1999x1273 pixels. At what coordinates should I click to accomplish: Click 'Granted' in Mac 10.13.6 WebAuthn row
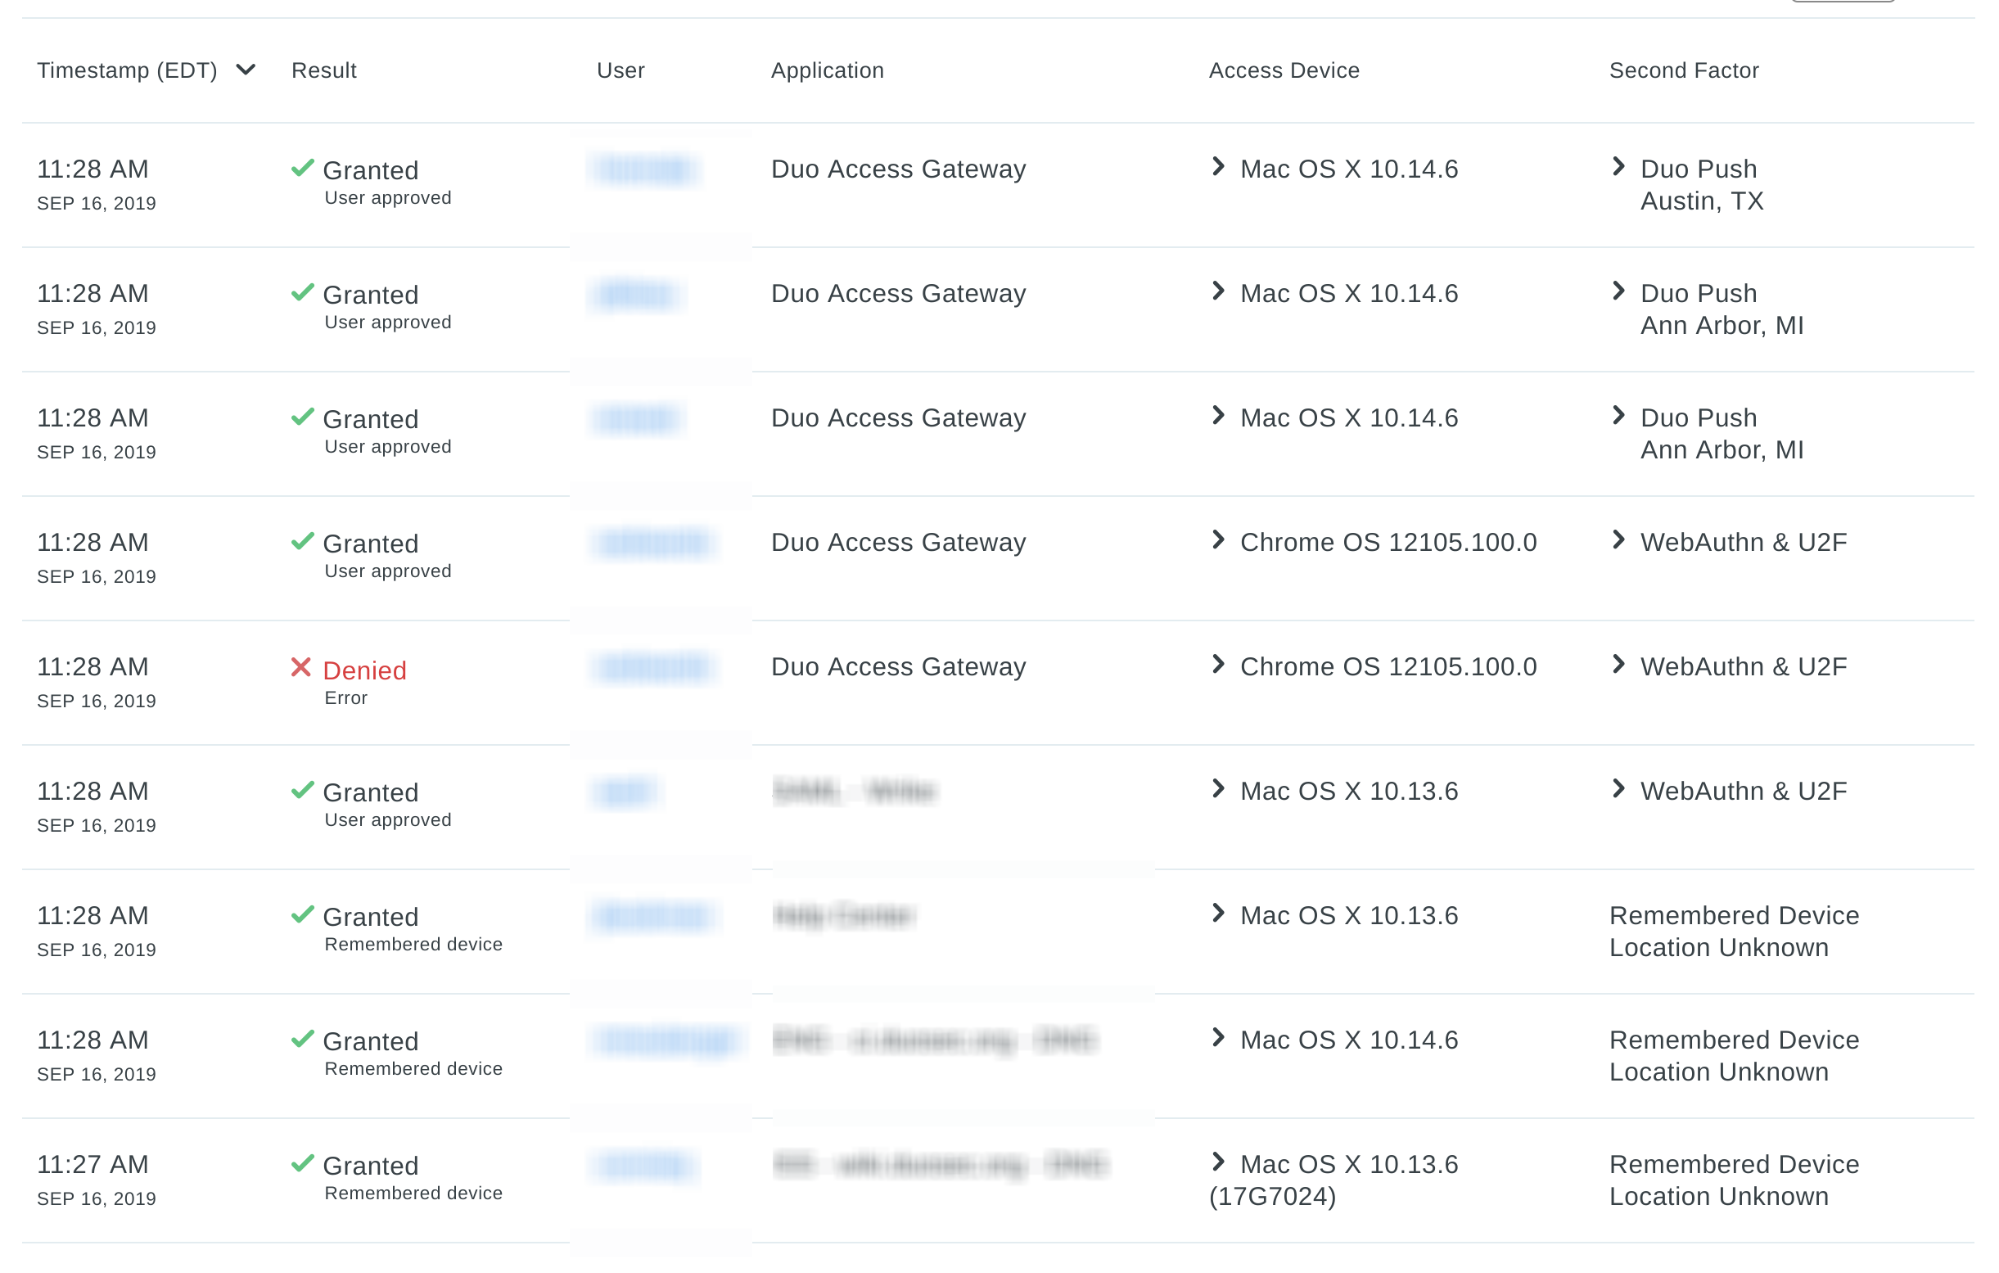[x=370, y=793]
